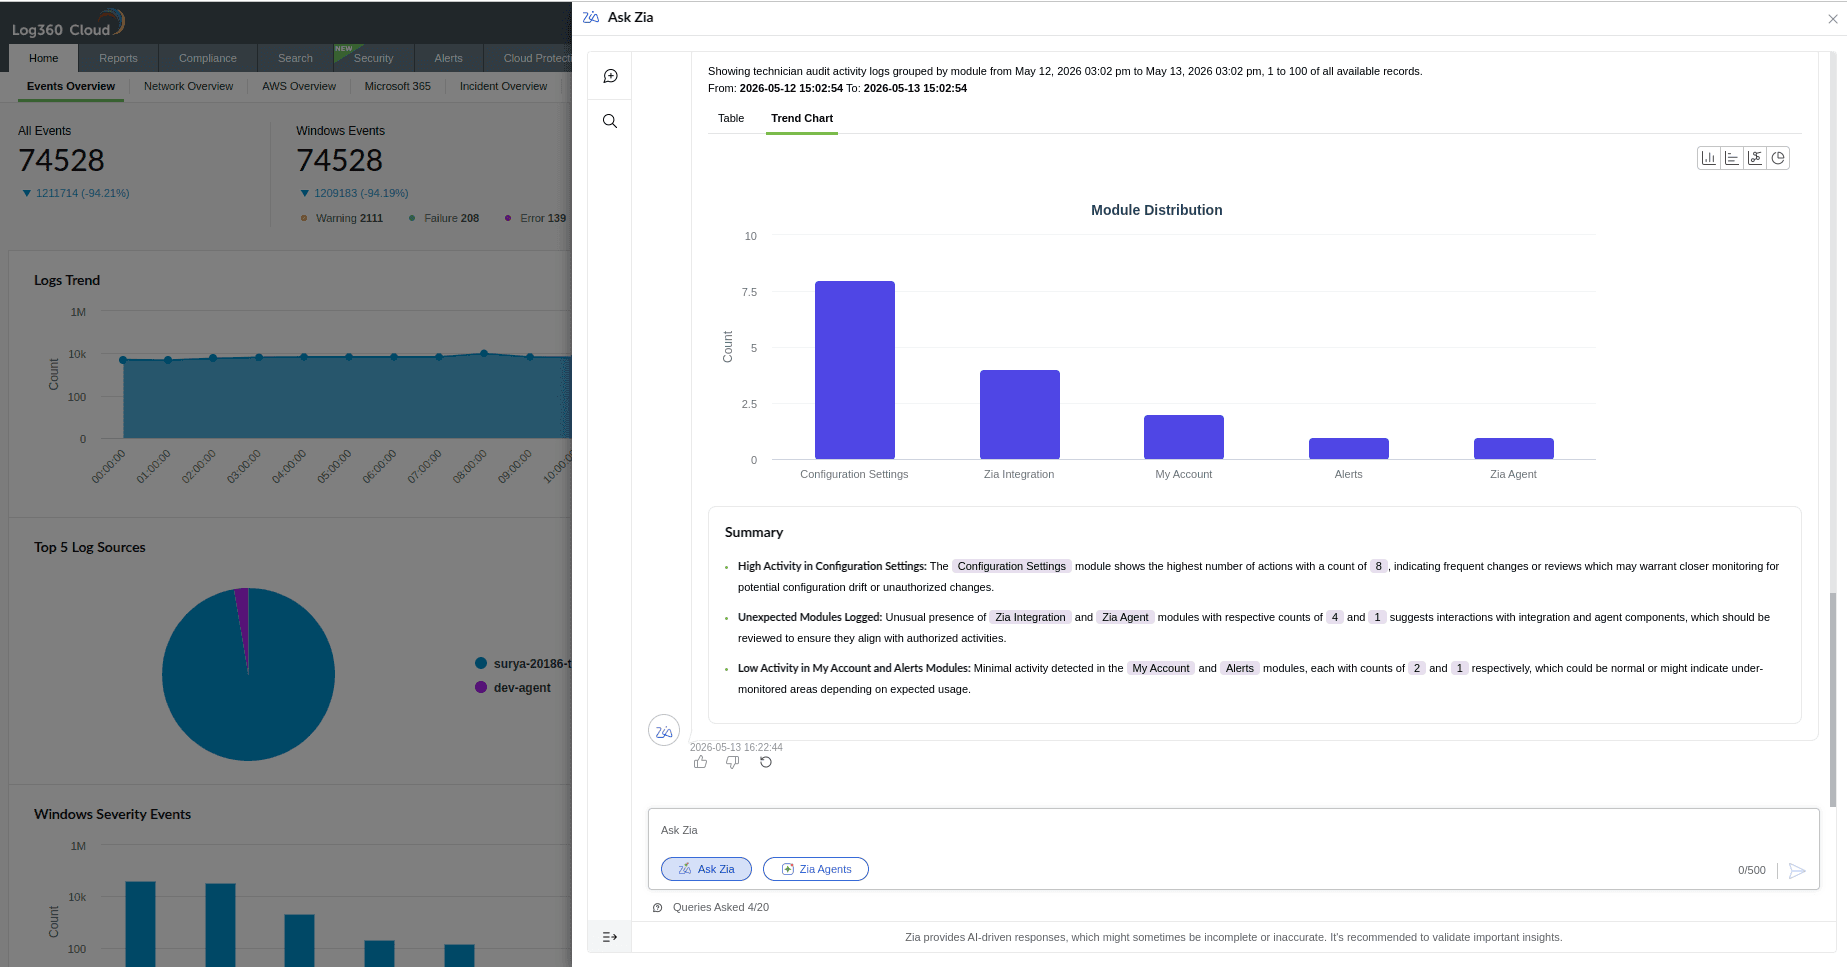Open the Compliance tab
Viewport: 1847px width, 967px height.
click(x=208, y=58)
